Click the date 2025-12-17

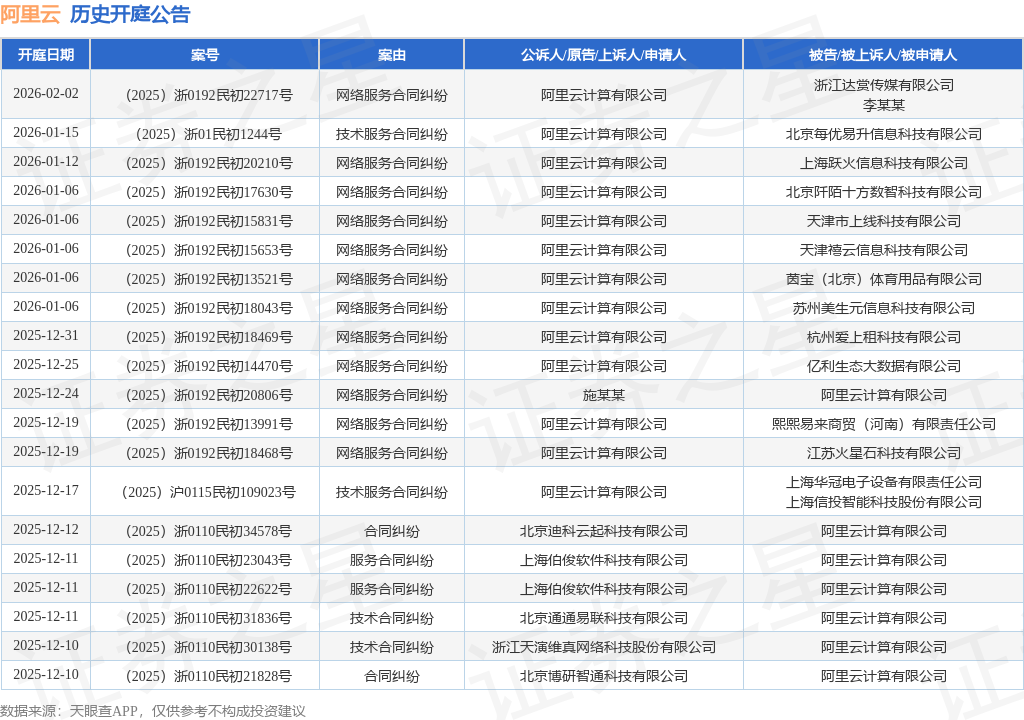(46, 490)
